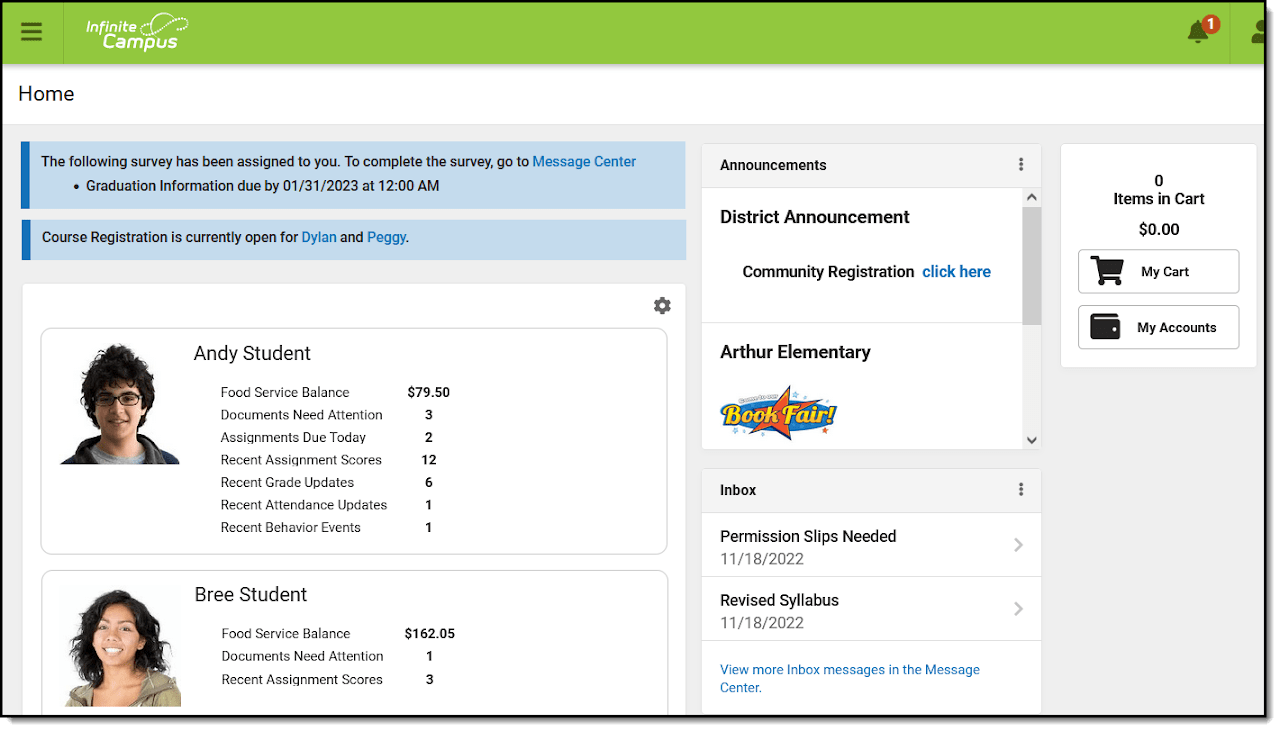Expand the Revised Syllabus message
The width and height of the screenshot is (1280, 731).
(1018, 608)
